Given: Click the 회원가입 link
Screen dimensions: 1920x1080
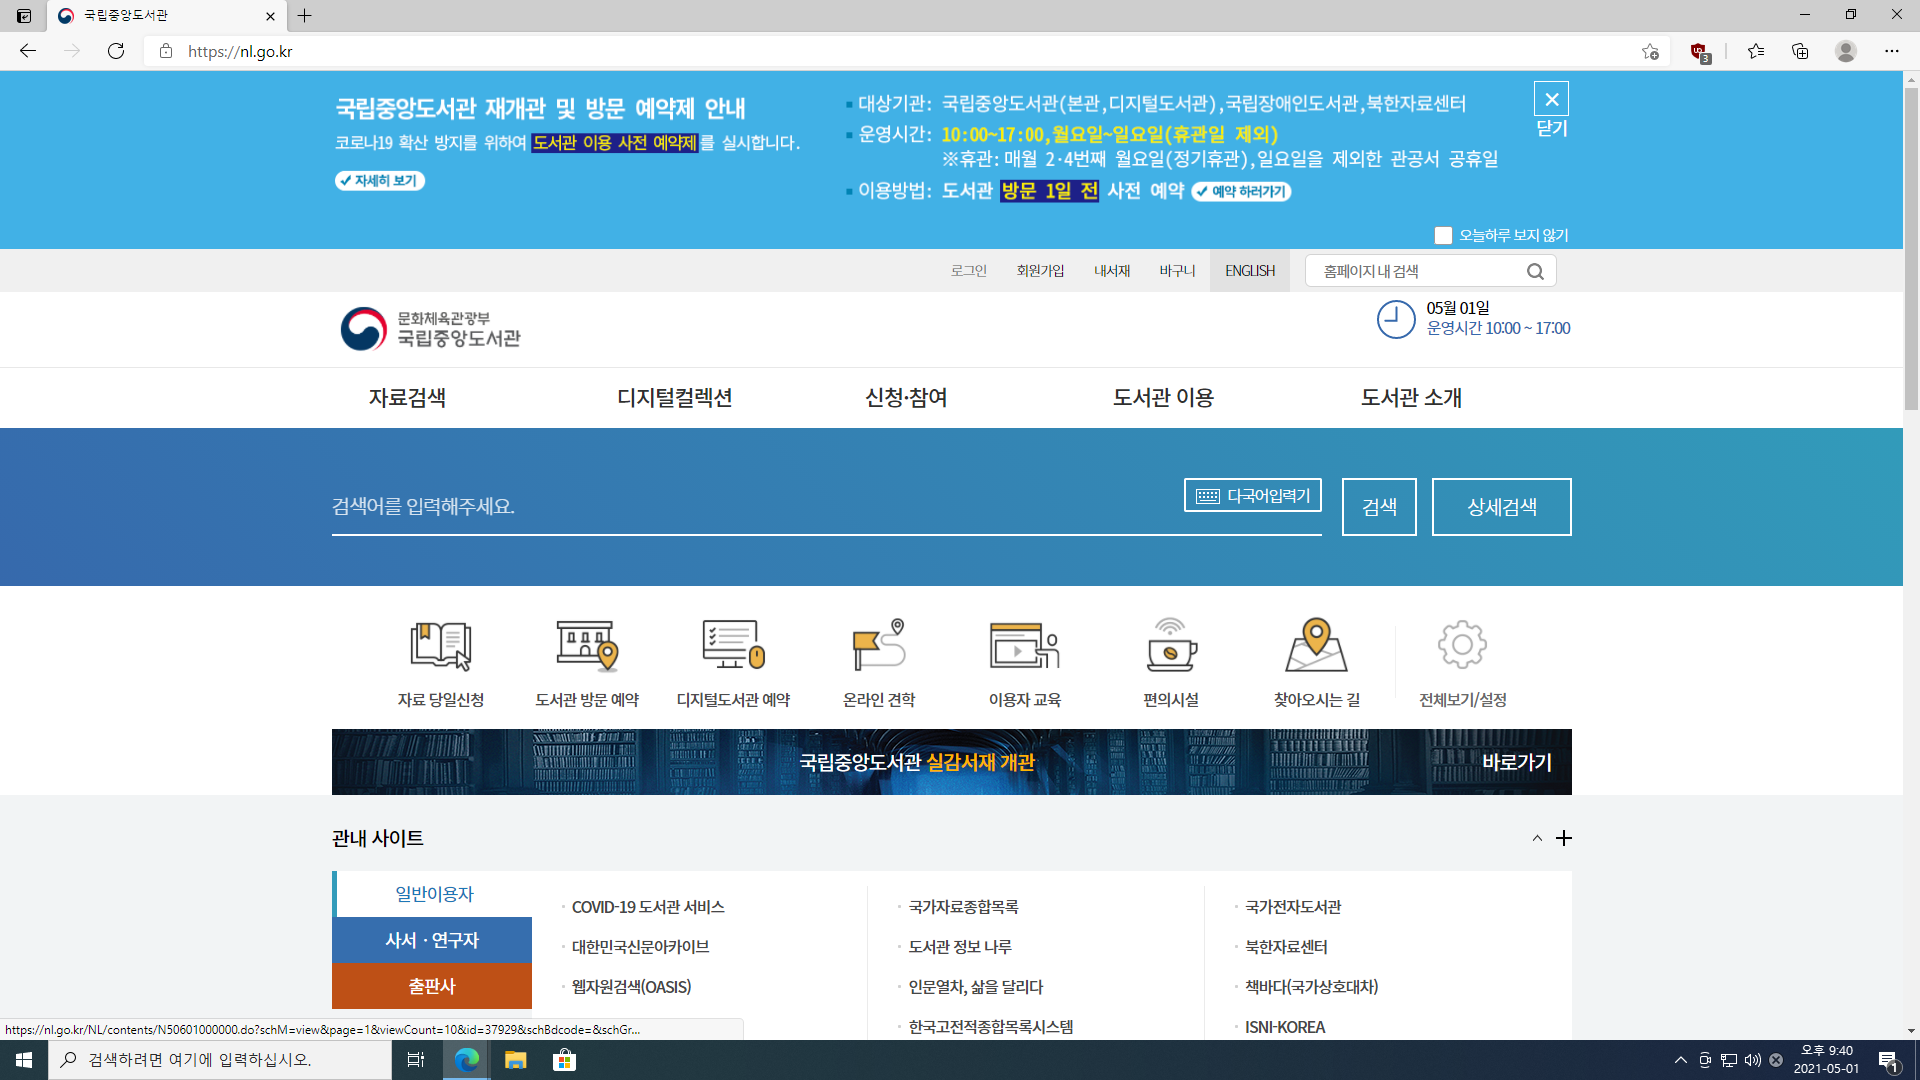Looking at the screenshot, I should coord(1040,271).
